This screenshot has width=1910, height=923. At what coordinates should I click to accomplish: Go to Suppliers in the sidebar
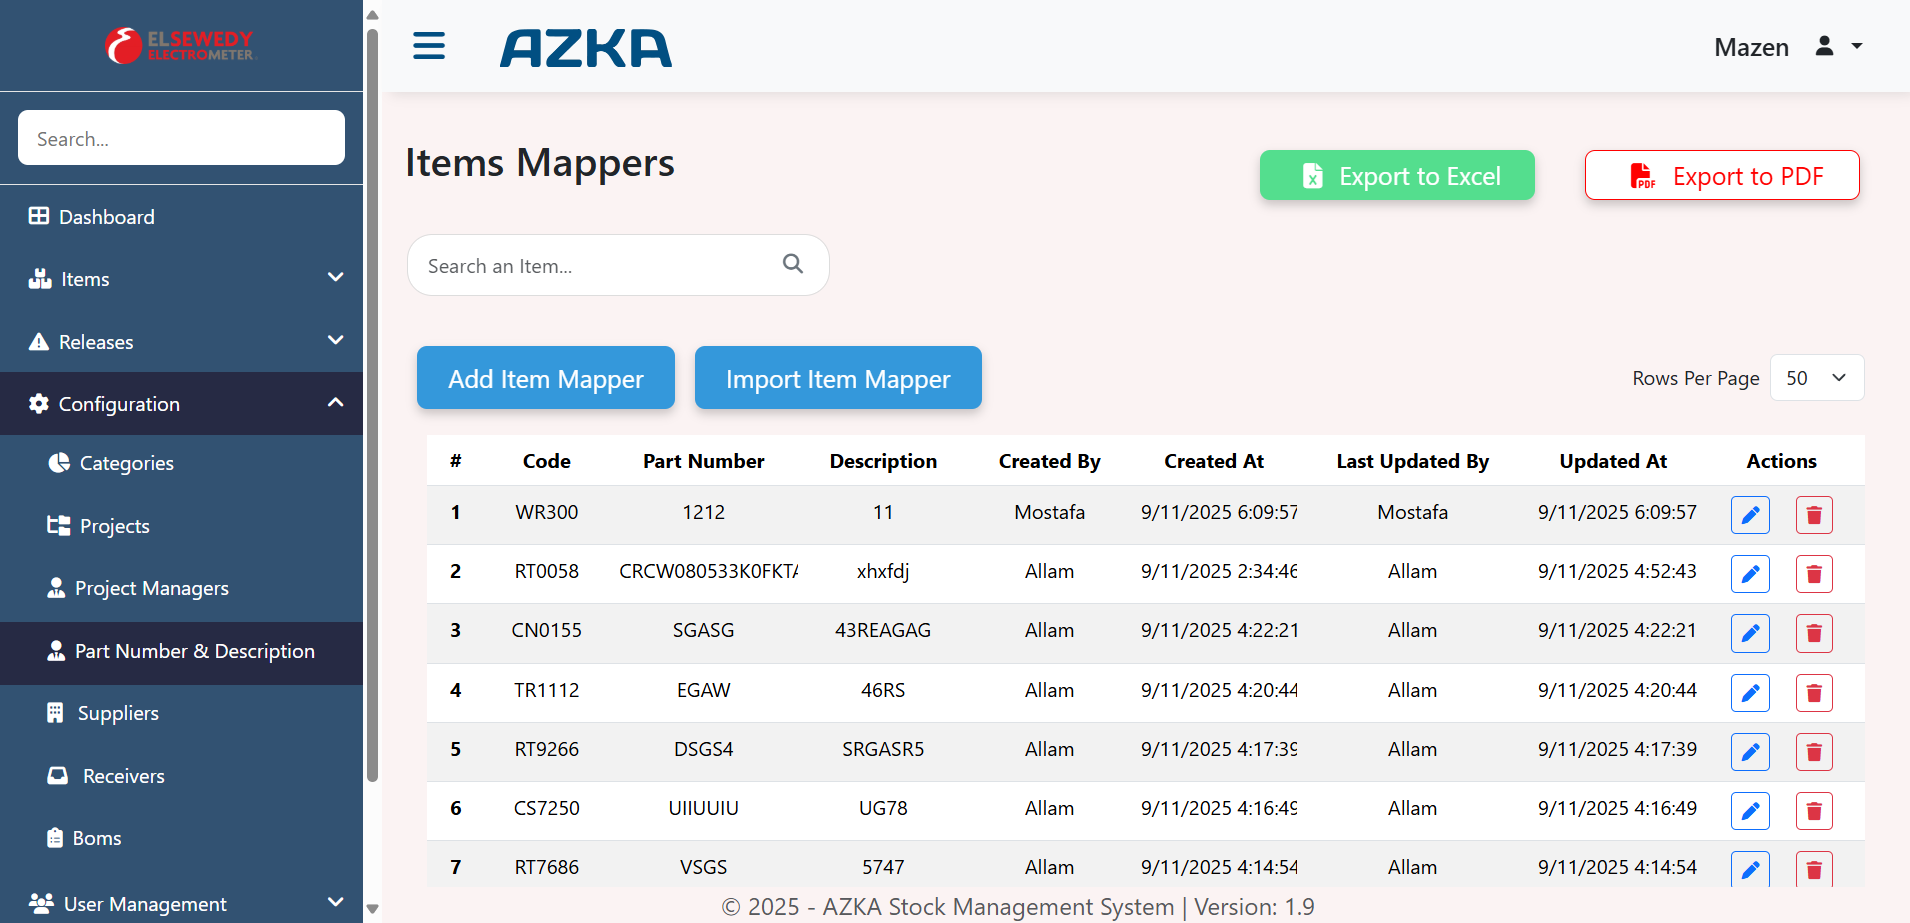118,713
